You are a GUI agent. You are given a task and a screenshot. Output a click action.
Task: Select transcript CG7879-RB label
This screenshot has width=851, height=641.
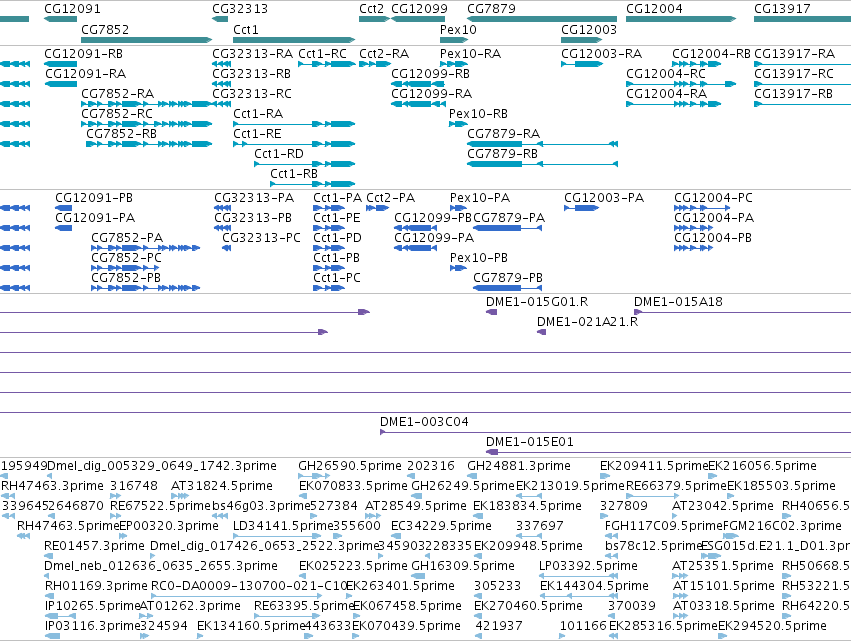coord(503,154)
